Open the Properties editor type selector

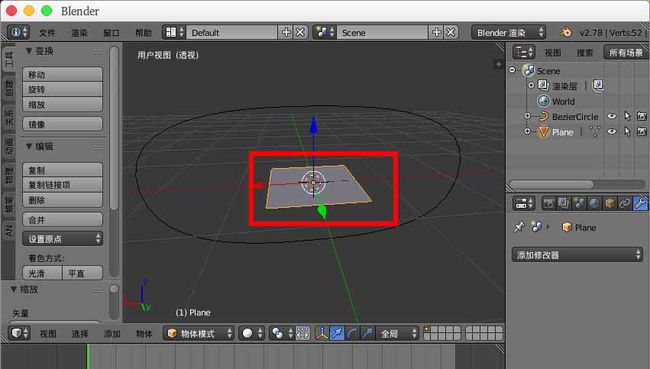(524, 204)
